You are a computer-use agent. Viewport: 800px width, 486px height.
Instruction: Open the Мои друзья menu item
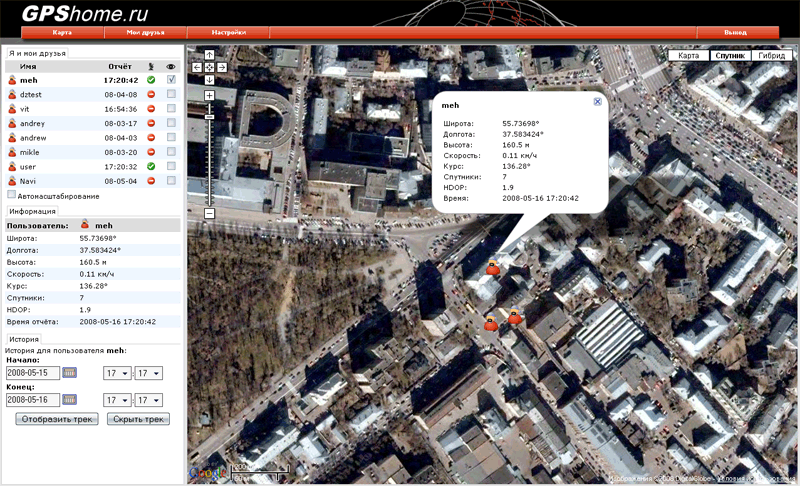pos(145,32)
